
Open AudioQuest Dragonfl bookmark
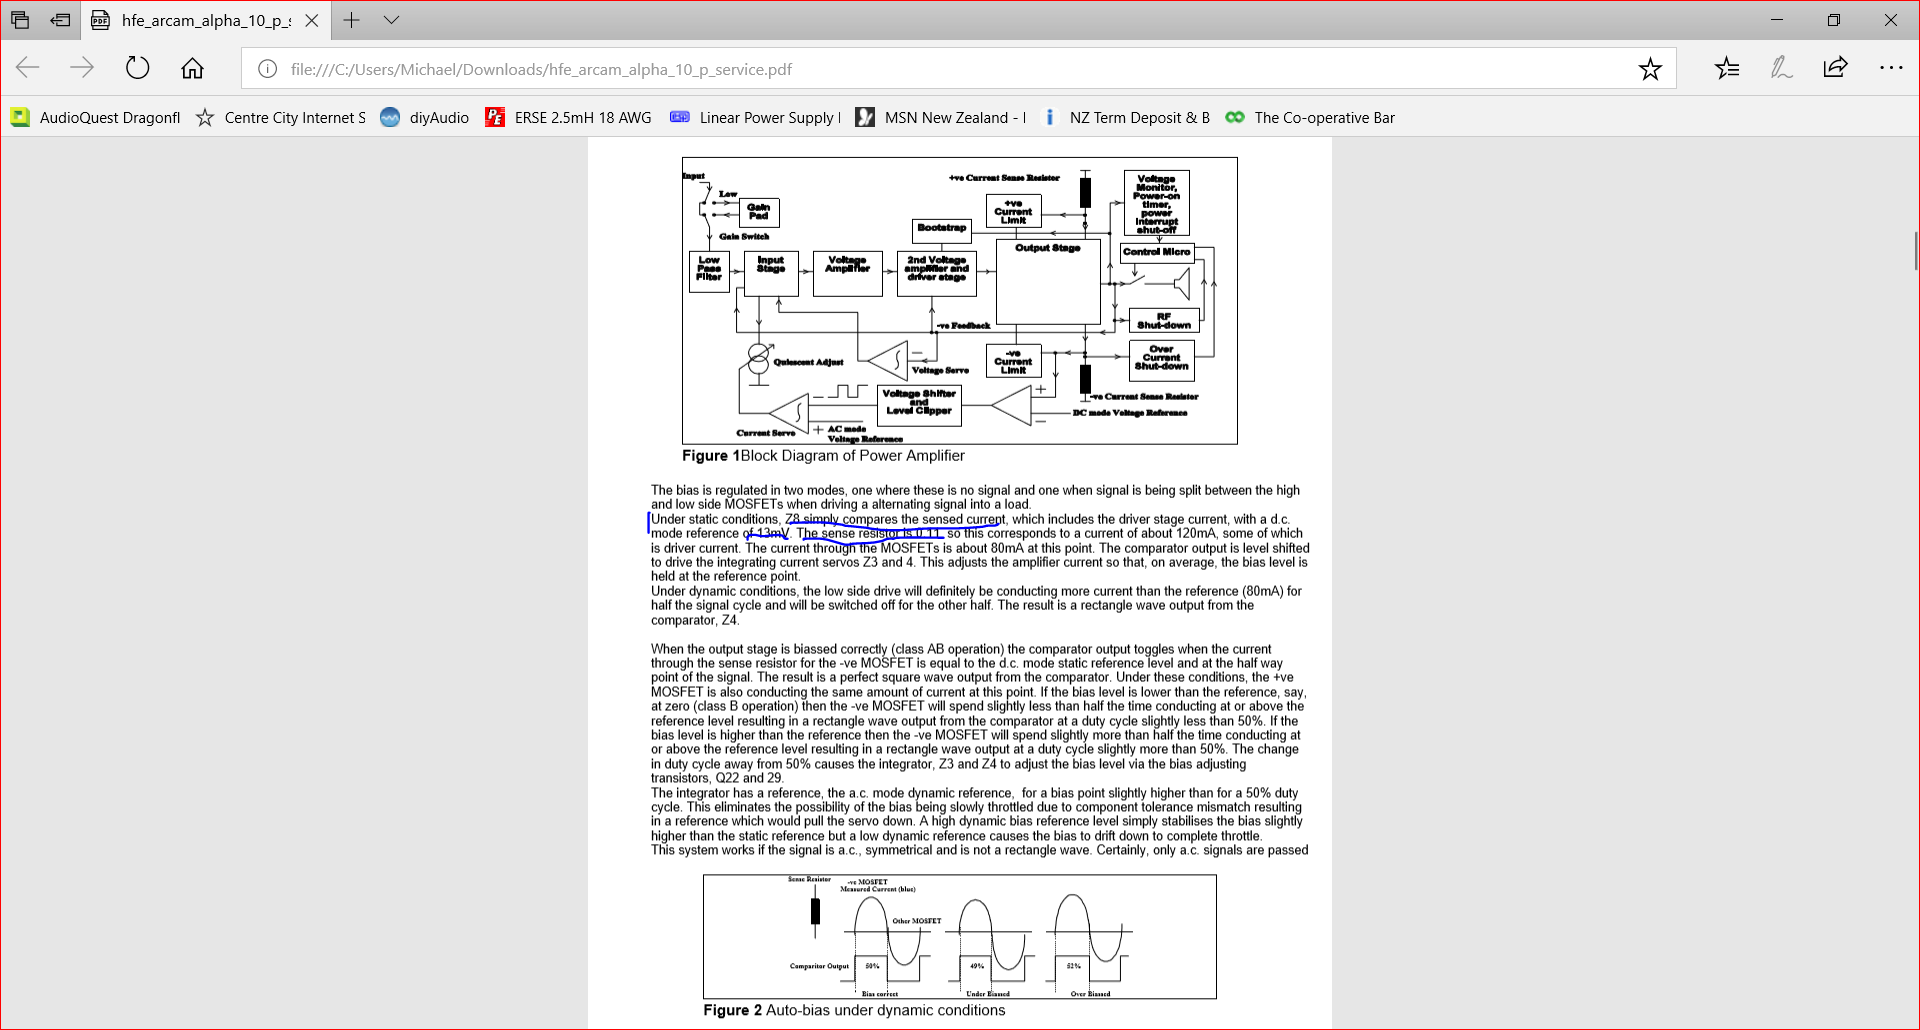(x=96, y=117)
